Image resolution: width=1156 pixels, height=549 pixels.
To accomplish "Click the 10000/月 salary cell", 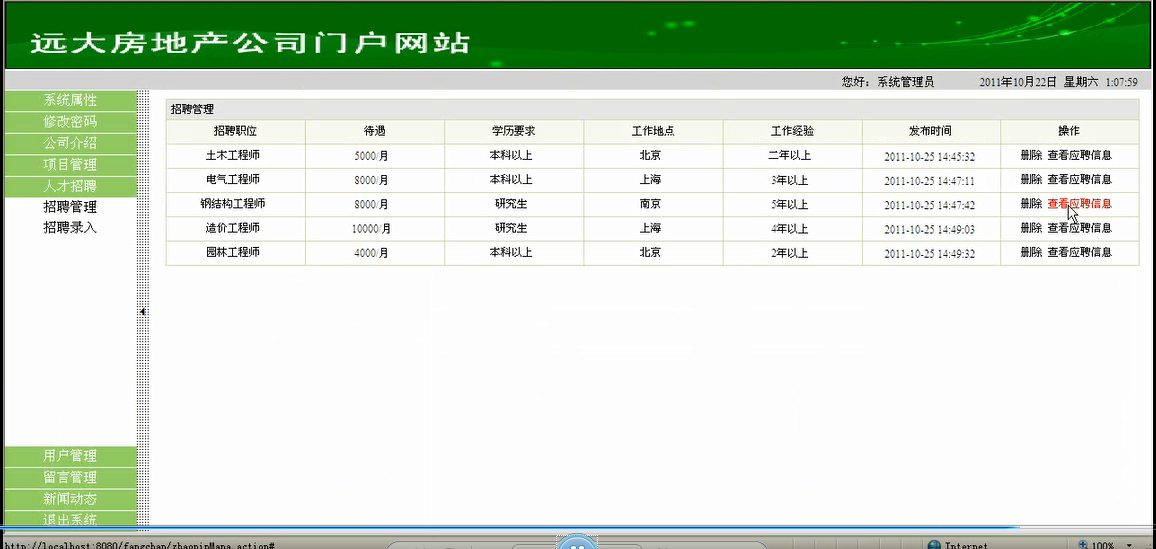I will (375, 228).
